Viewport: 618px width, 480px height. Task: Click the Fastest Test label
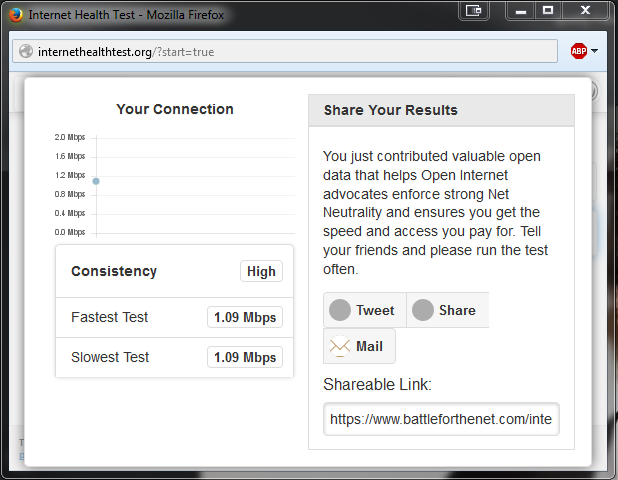point(110,317)
